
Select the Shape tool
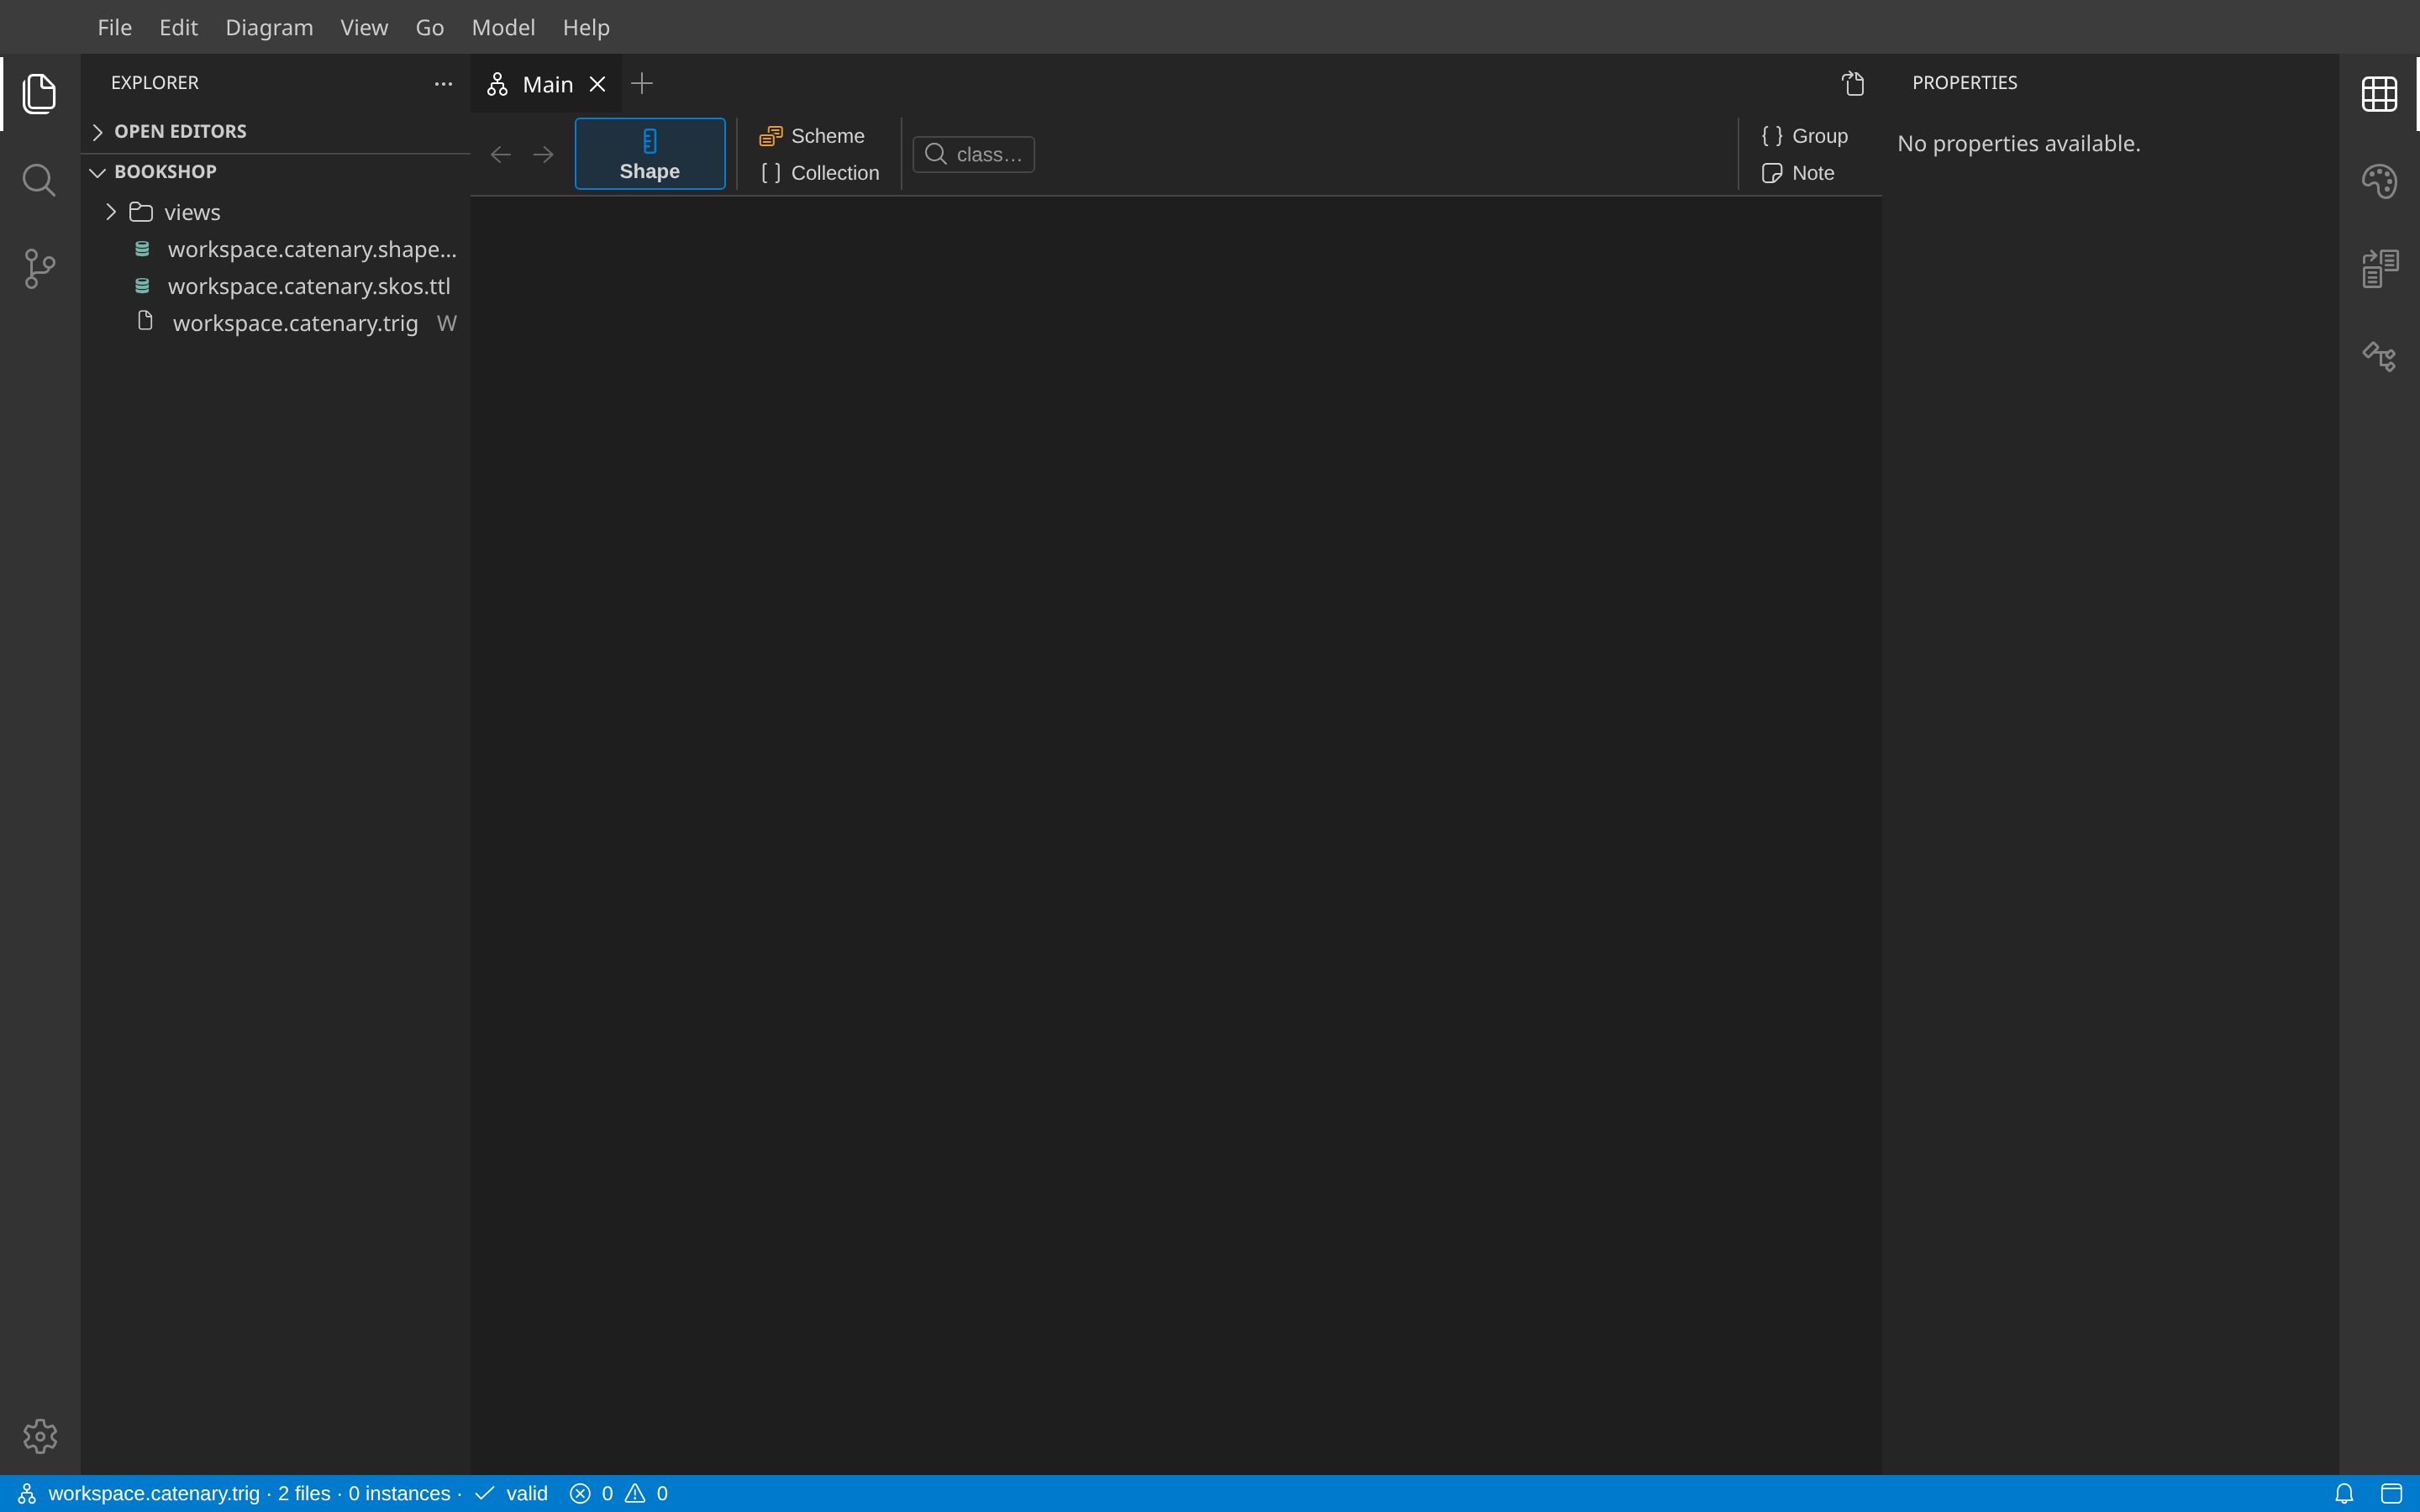pyautogui.click(x=650, y=154)
